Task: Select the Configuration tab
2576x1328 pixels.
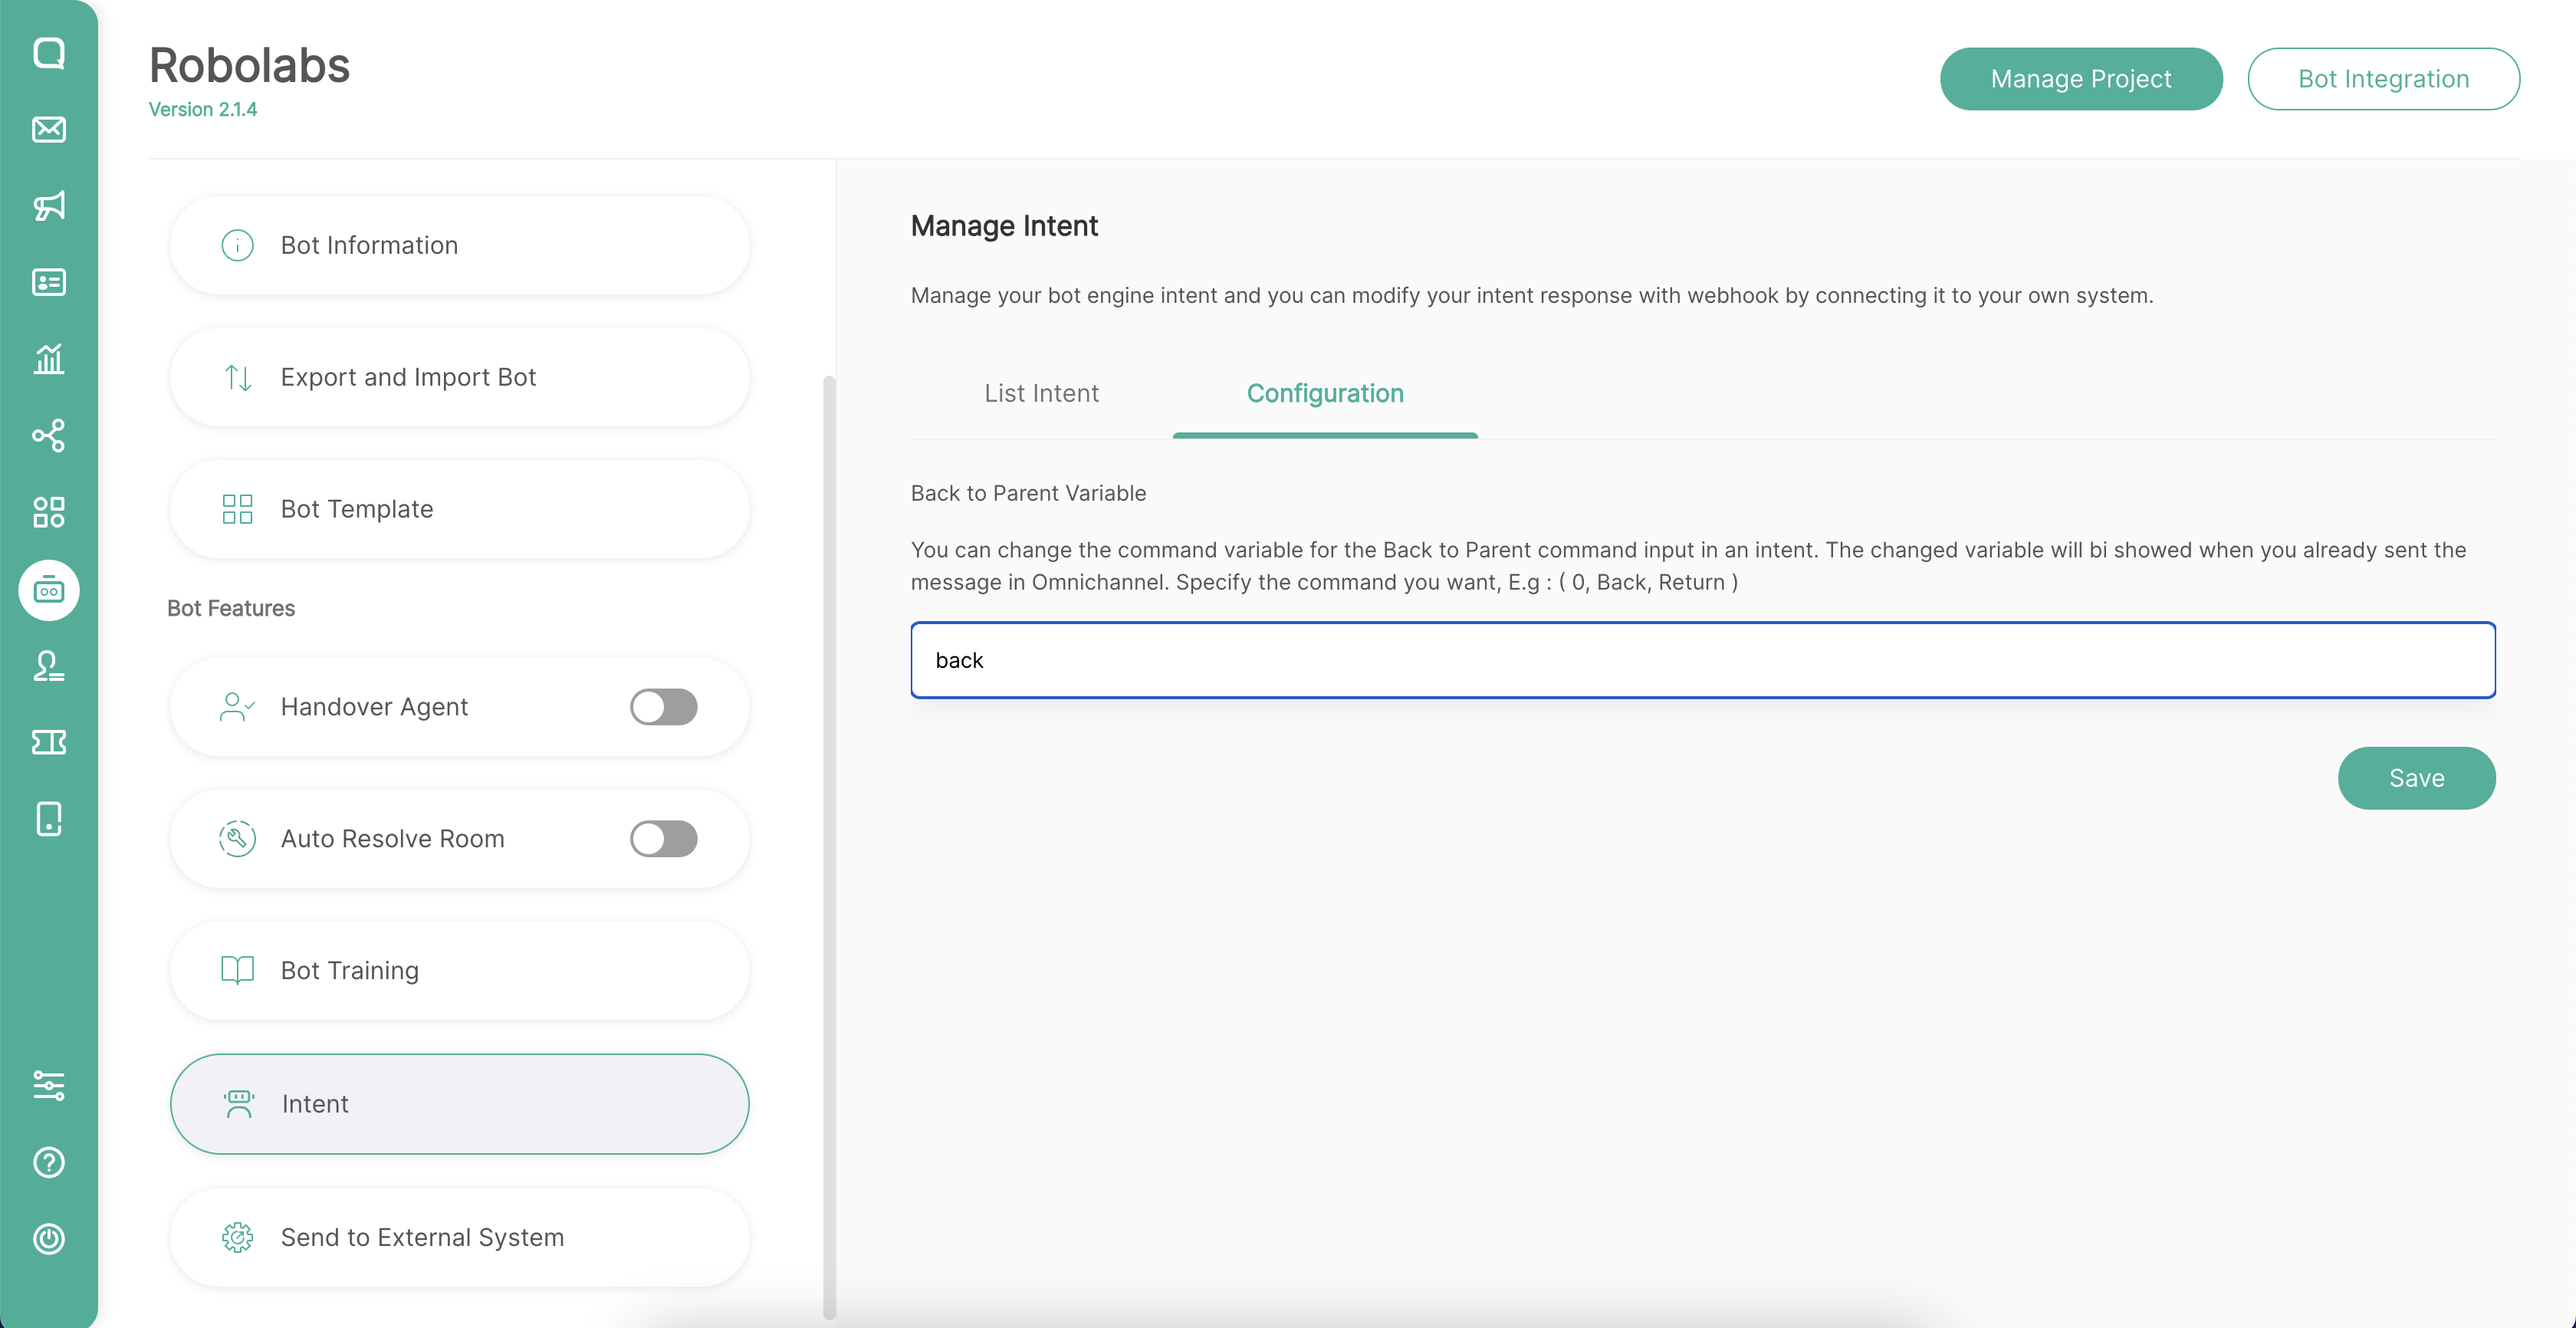Action: coord(1324,394)
